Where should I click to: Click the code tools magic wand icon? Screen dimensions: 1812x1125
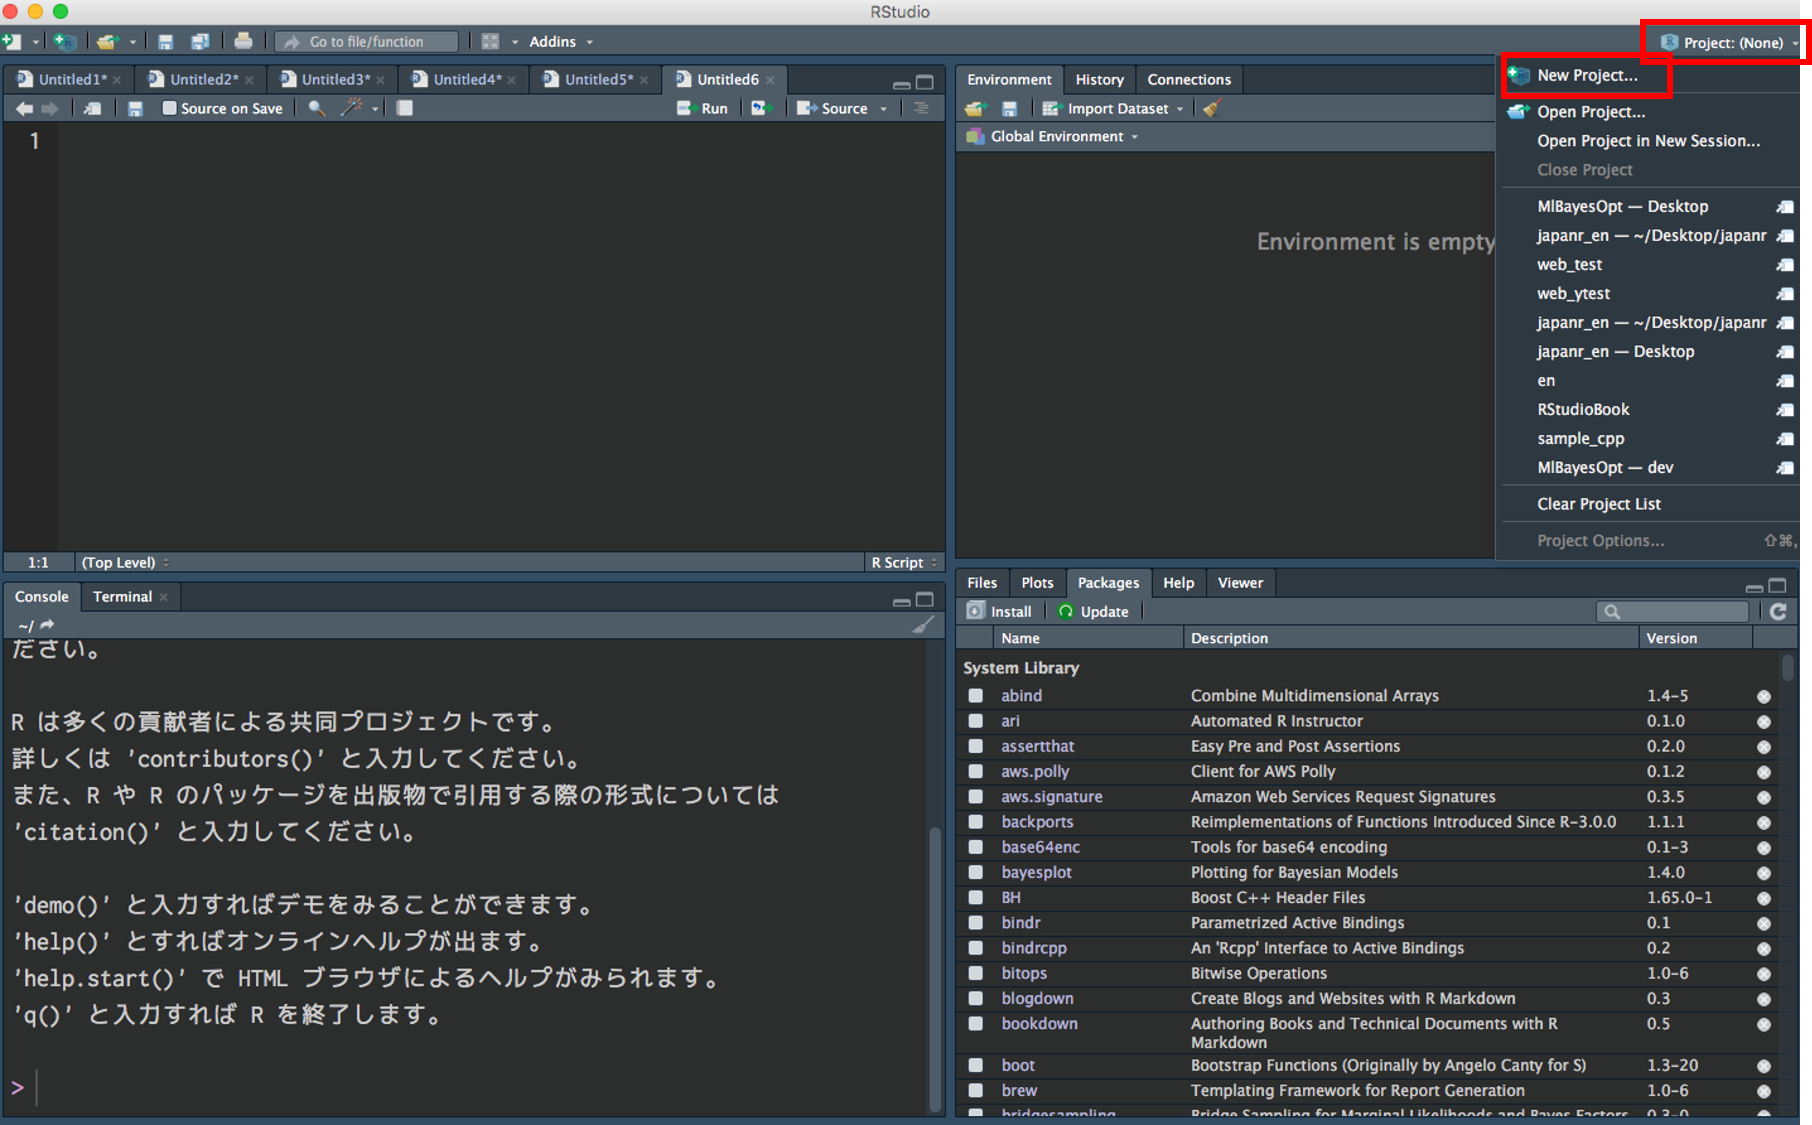[351, 108]
